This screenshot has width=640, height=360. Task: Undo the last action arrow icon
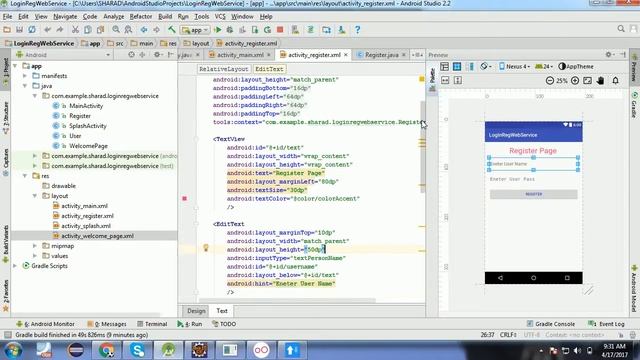pyautogui.click(x=47, y=30)
